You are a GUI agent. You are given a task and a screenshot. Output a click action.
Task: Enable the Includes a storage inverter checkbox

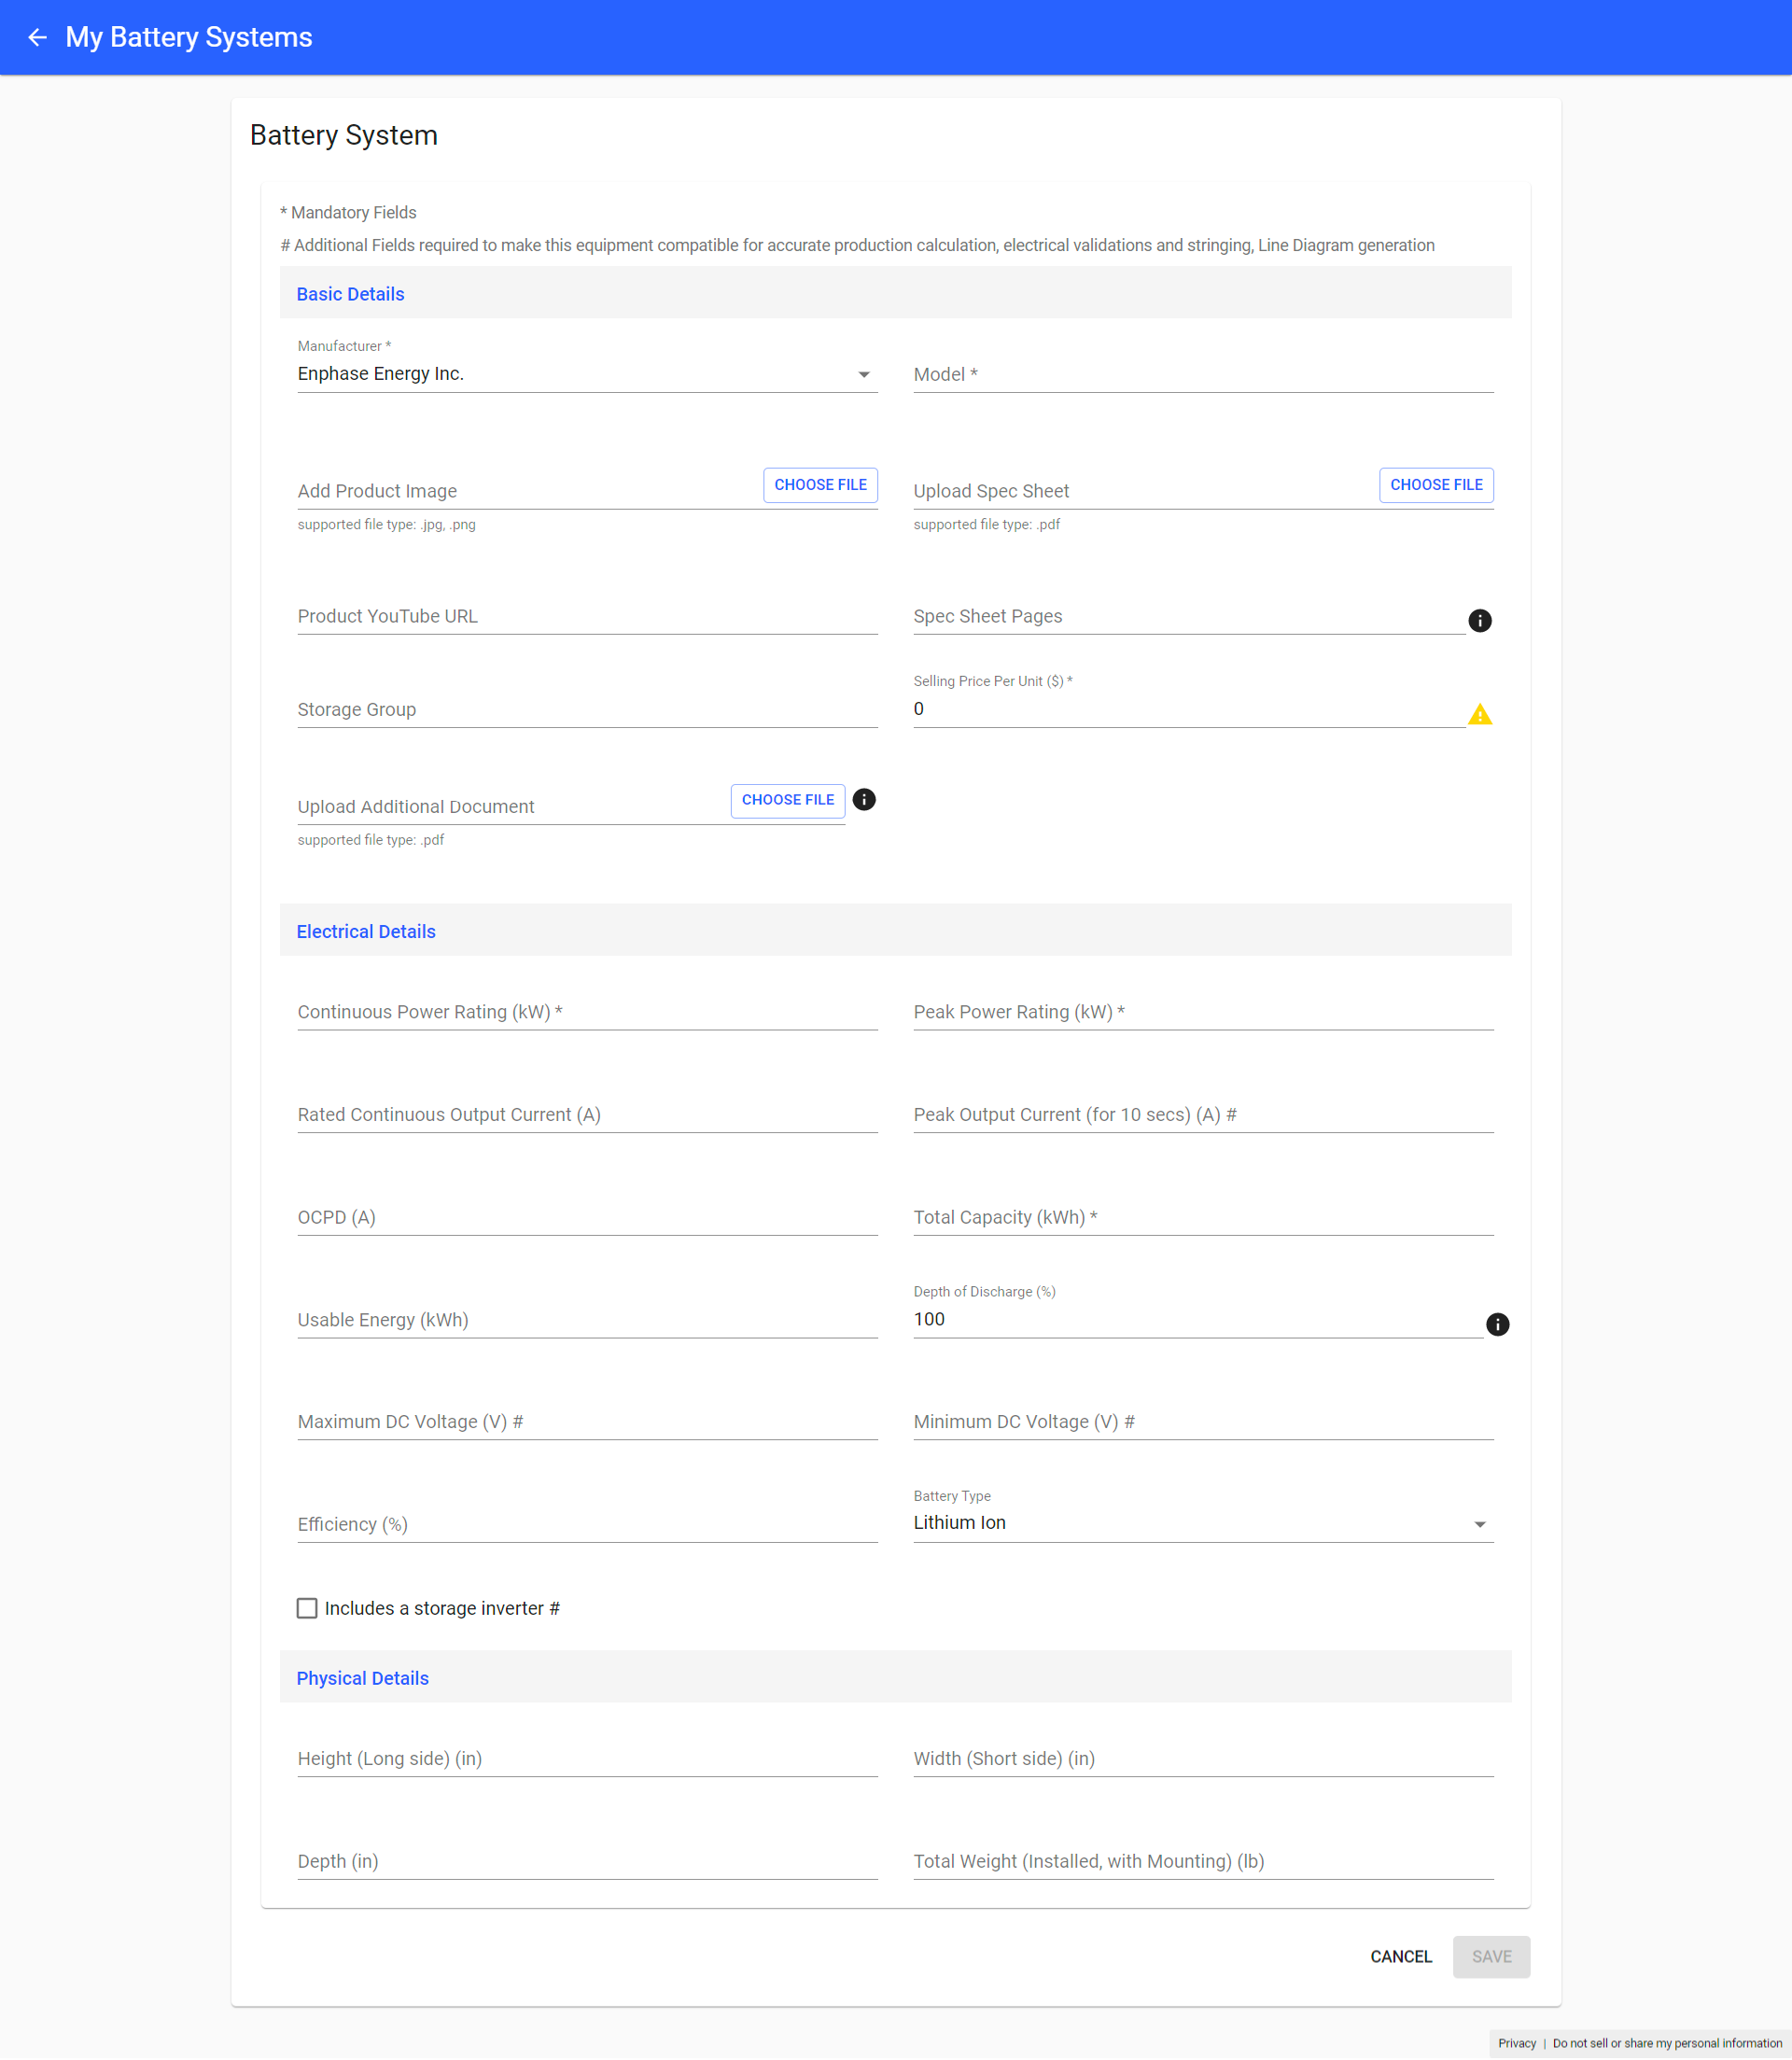click(307, 1608)
